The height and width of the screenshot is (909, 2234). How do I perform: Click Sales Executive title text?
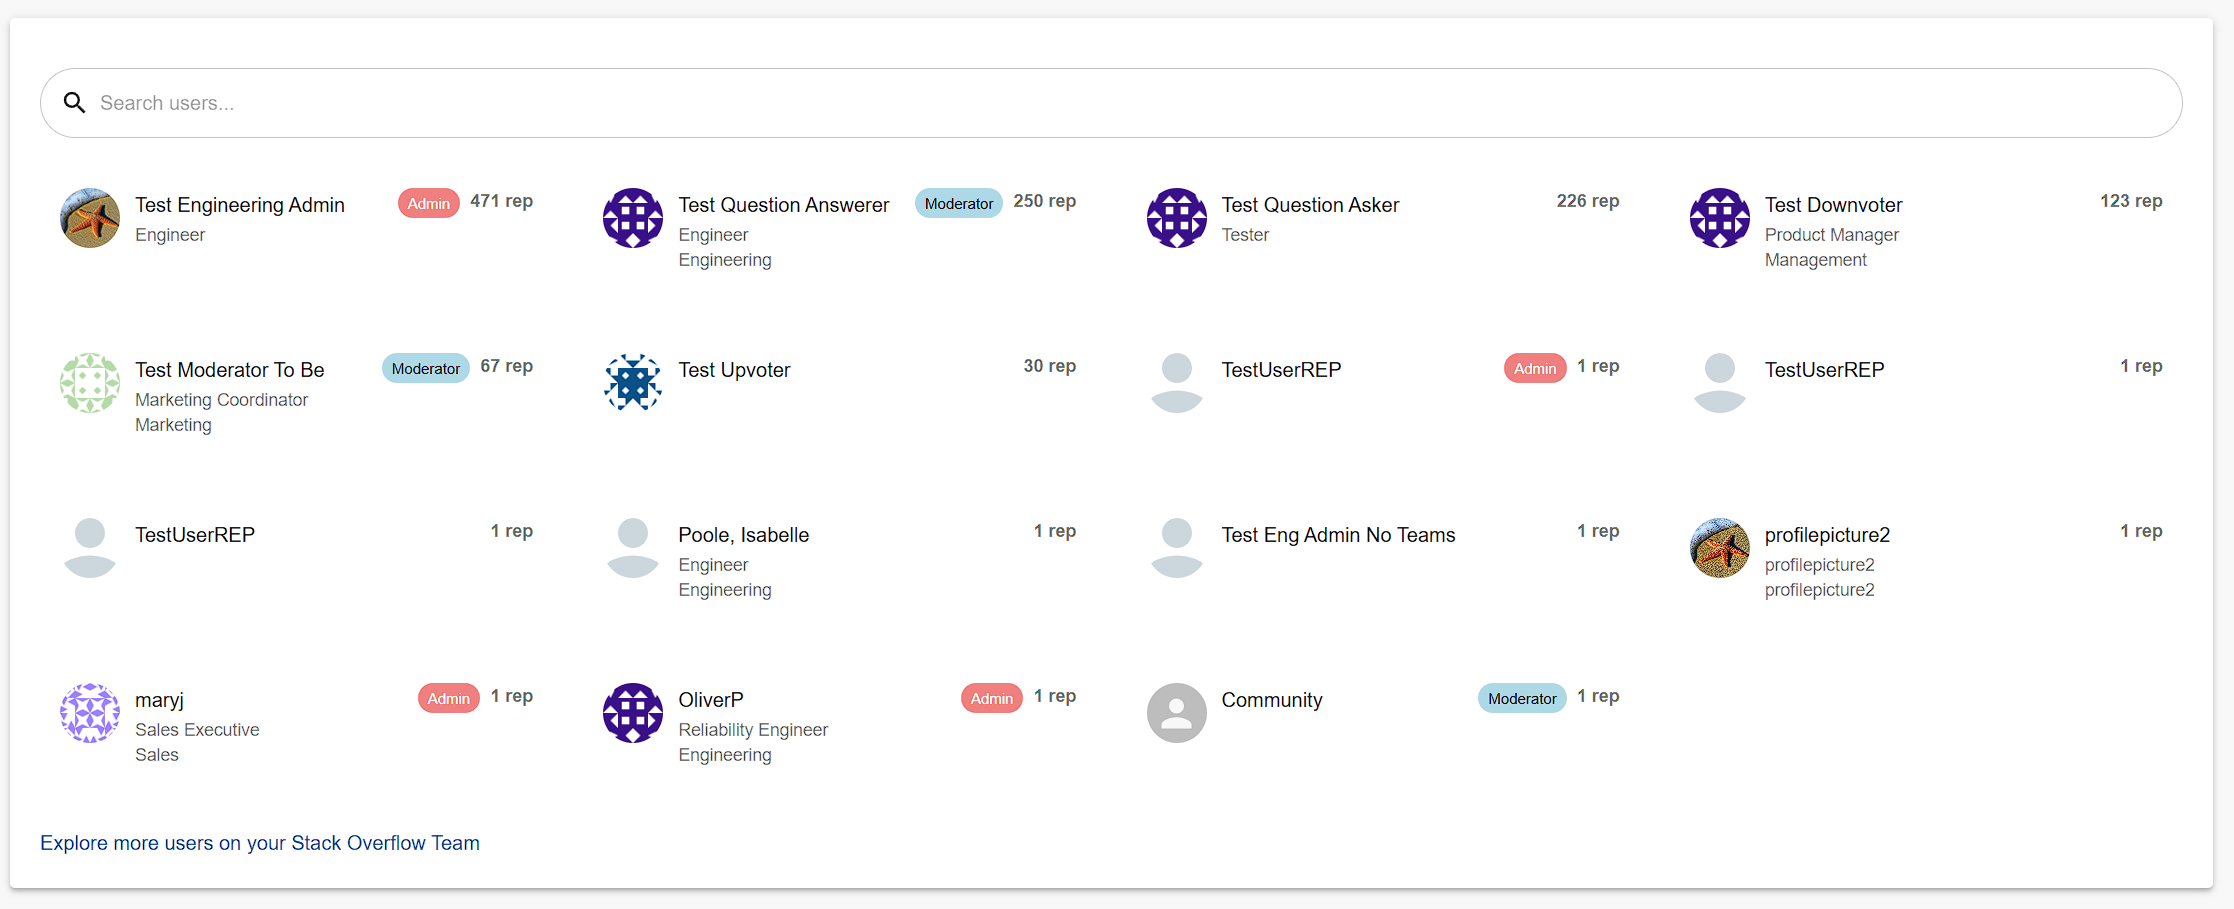pyautogui.click(x=197, y=730)
